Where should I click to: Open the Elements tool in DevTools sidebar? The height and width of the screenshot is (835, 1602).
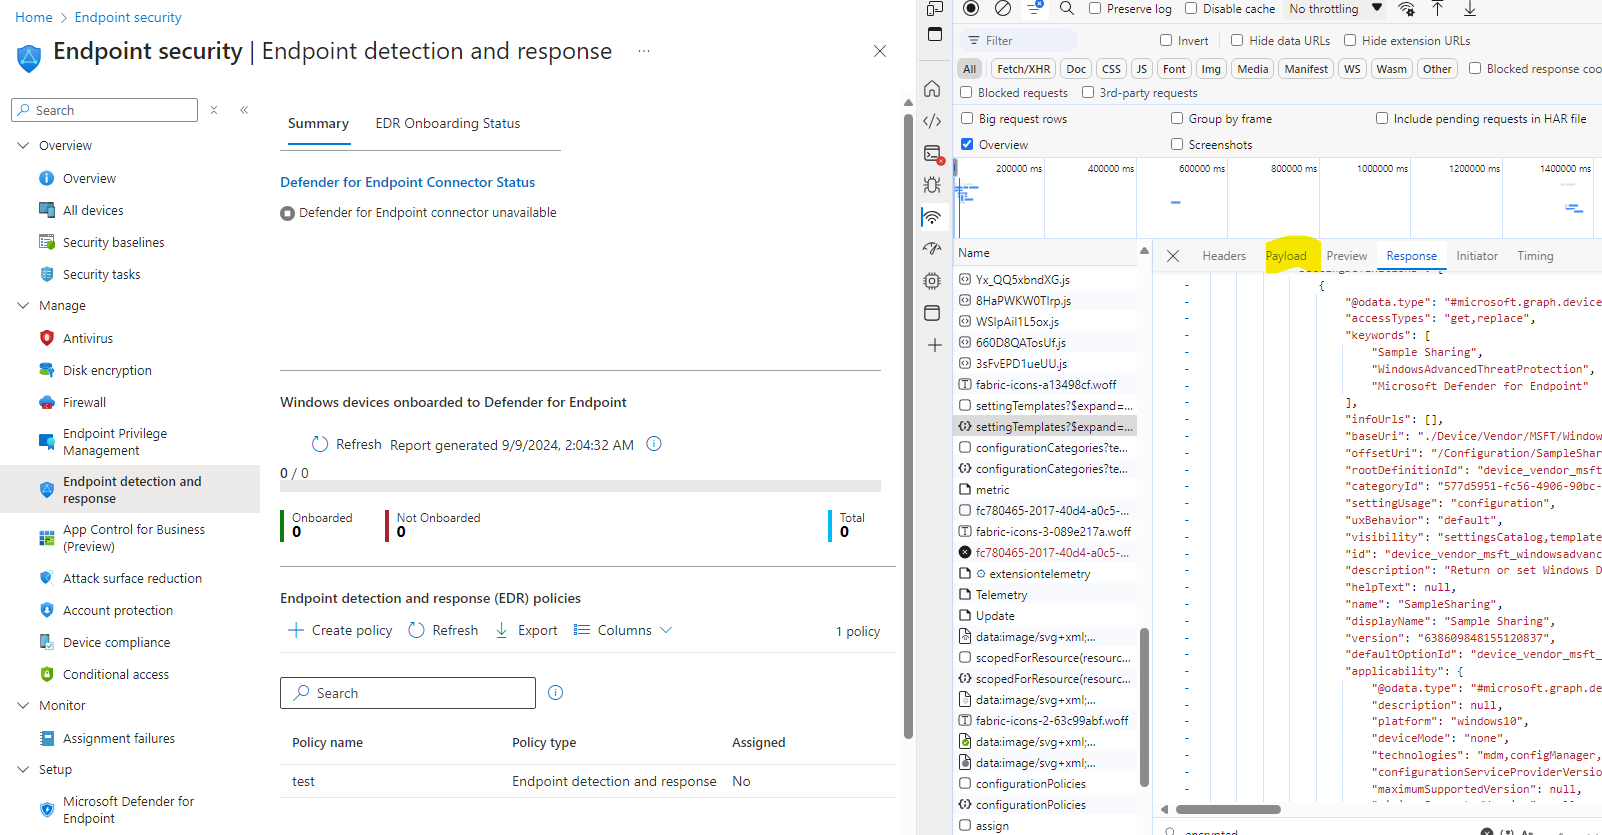pyautogui.click(x=932, y=121)
